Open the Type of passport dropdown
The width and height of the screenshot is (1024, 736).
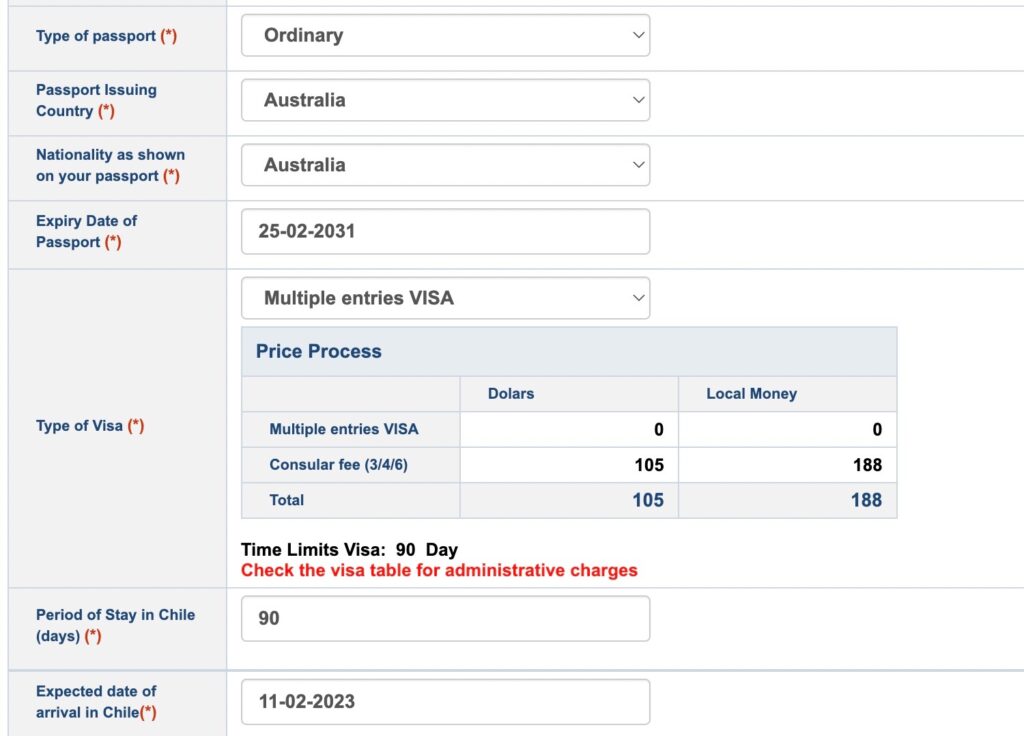point(445,35)
